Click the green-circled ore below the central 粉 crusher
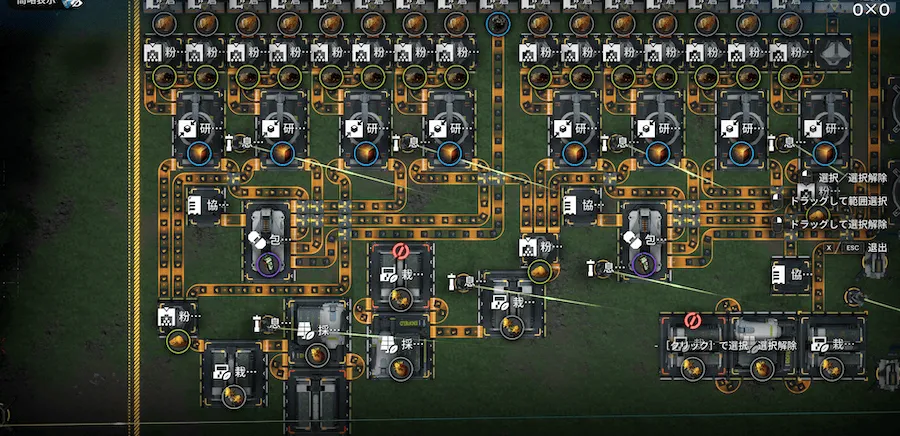The height and width of the screenshot is (436, 900). [x=540, y=271]
